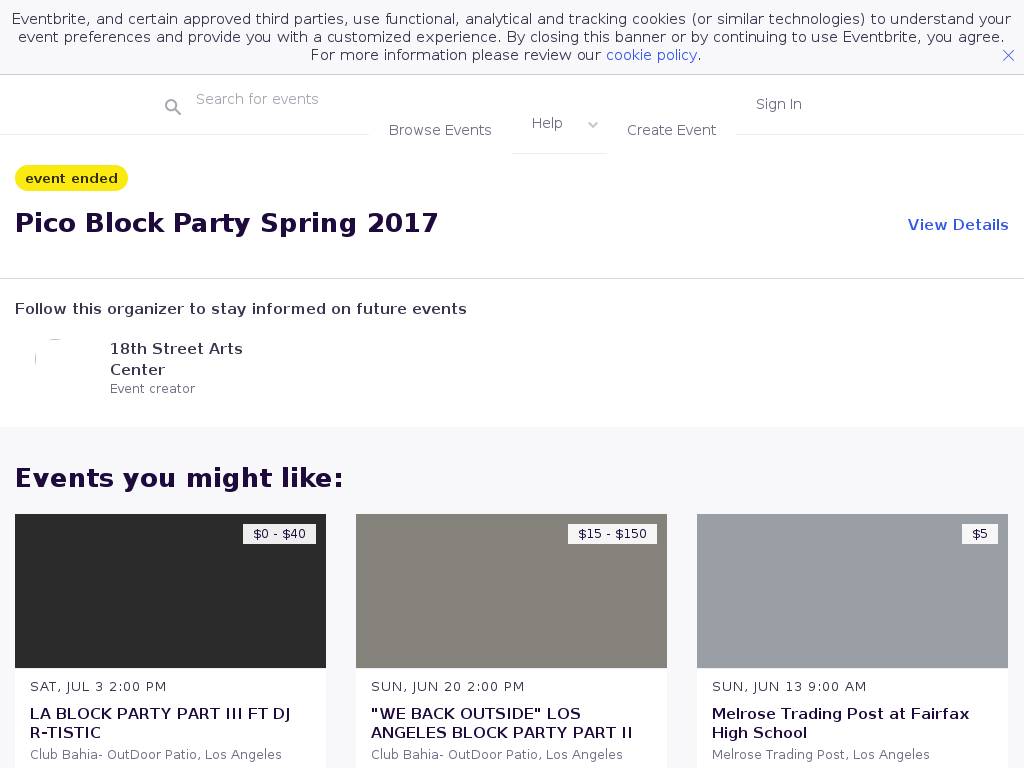
Task: Click the search magnifier icon
Action: pos(173,107)
